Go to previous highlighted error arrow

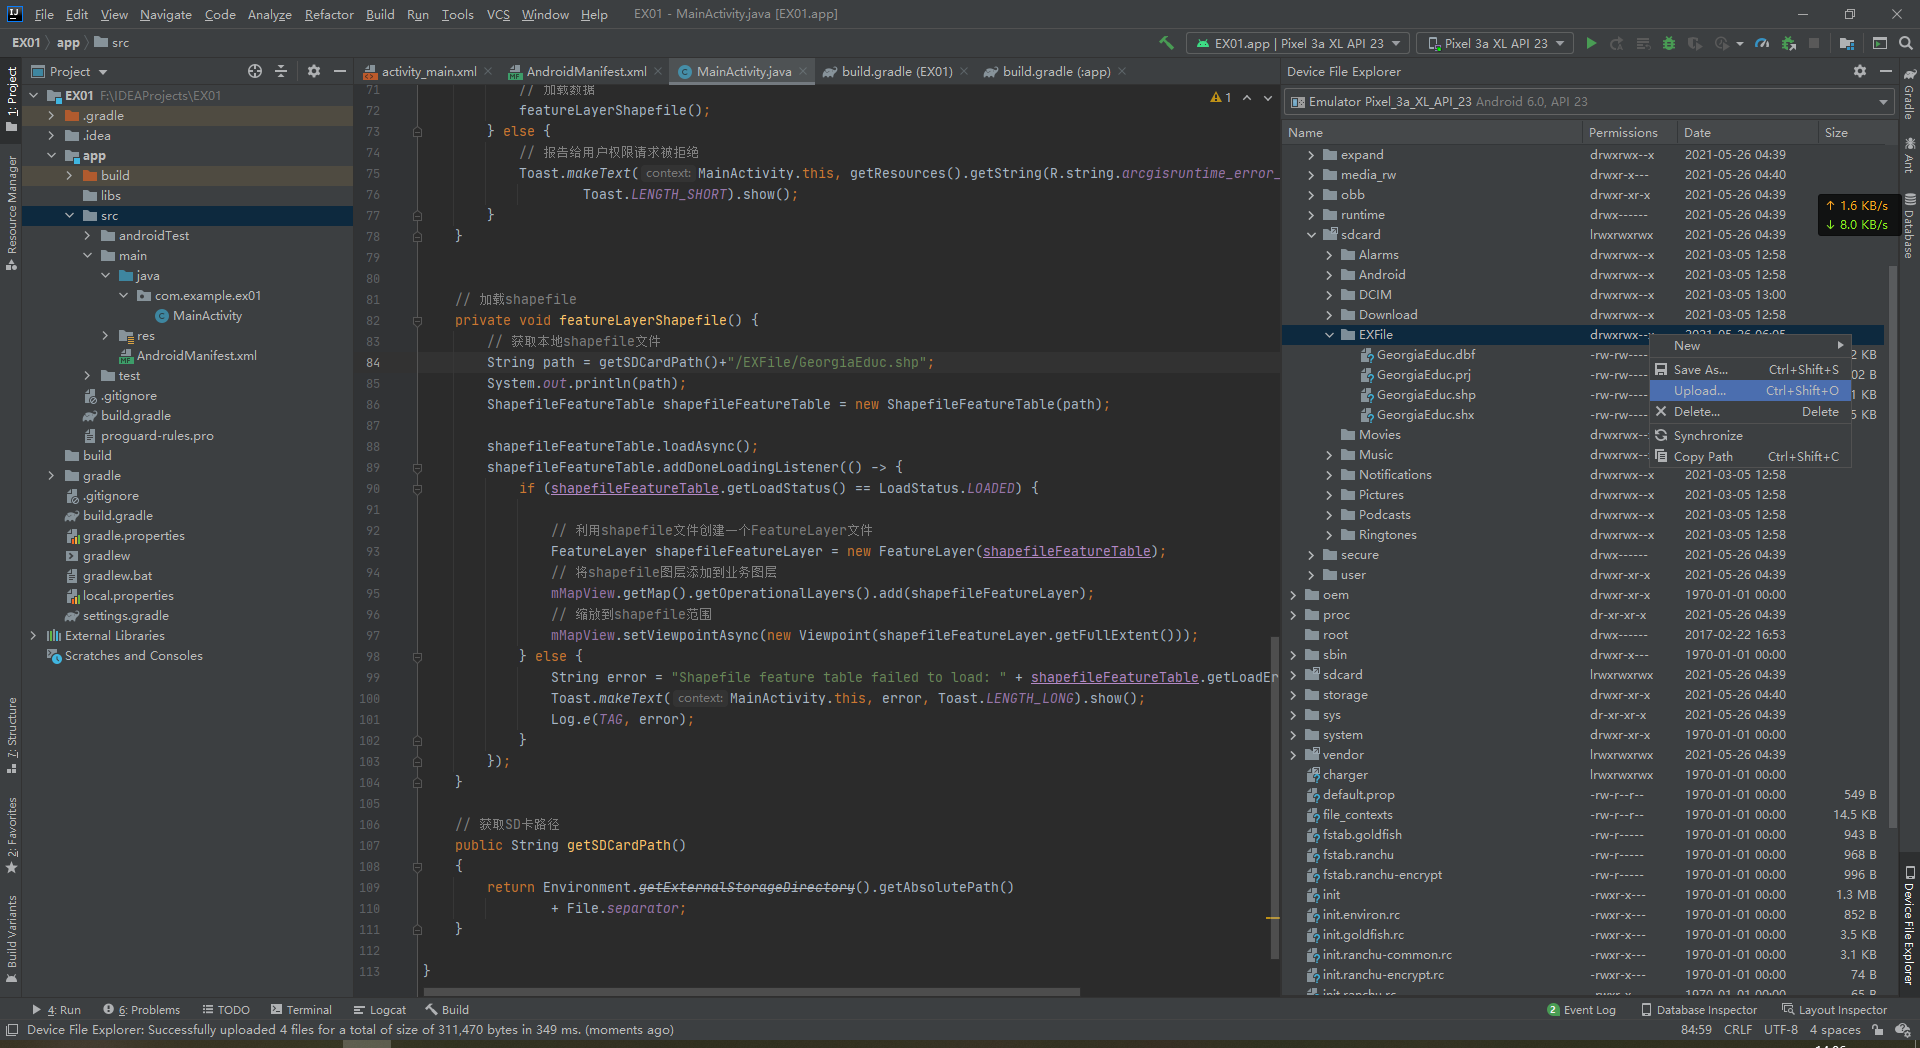tap(1247, 97)
